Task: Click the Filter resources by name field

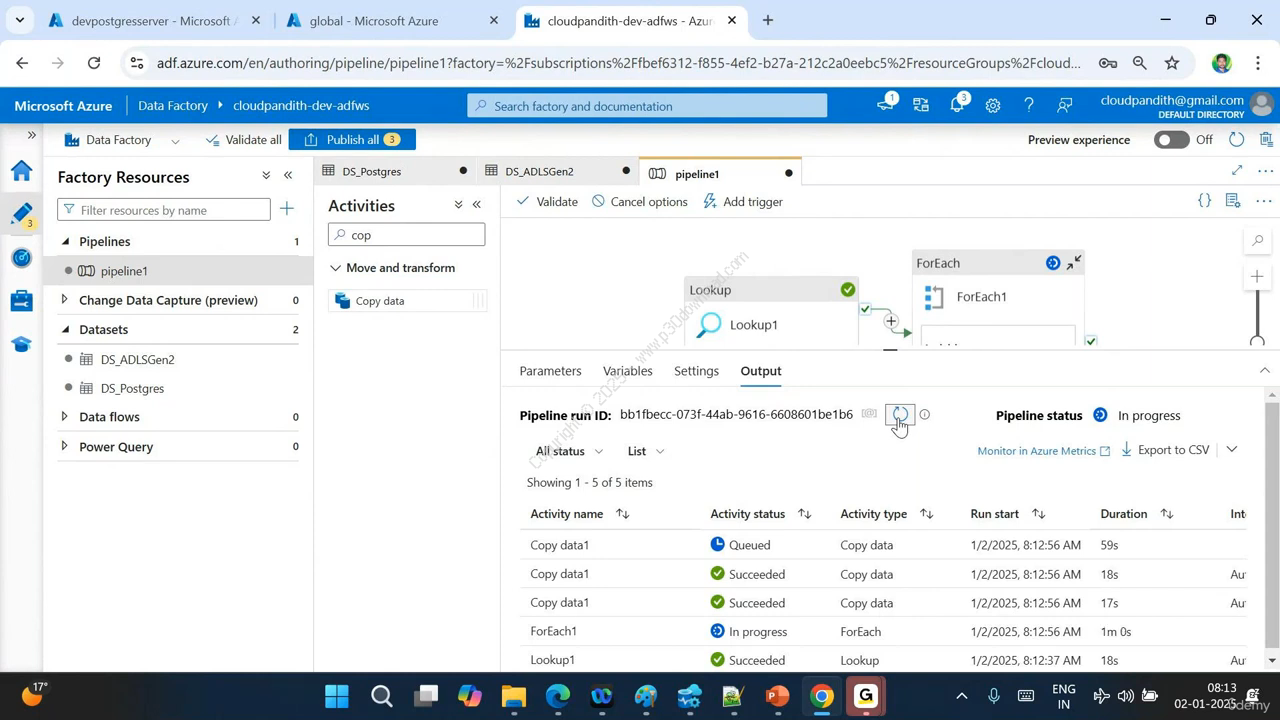Action: point(164,210)
